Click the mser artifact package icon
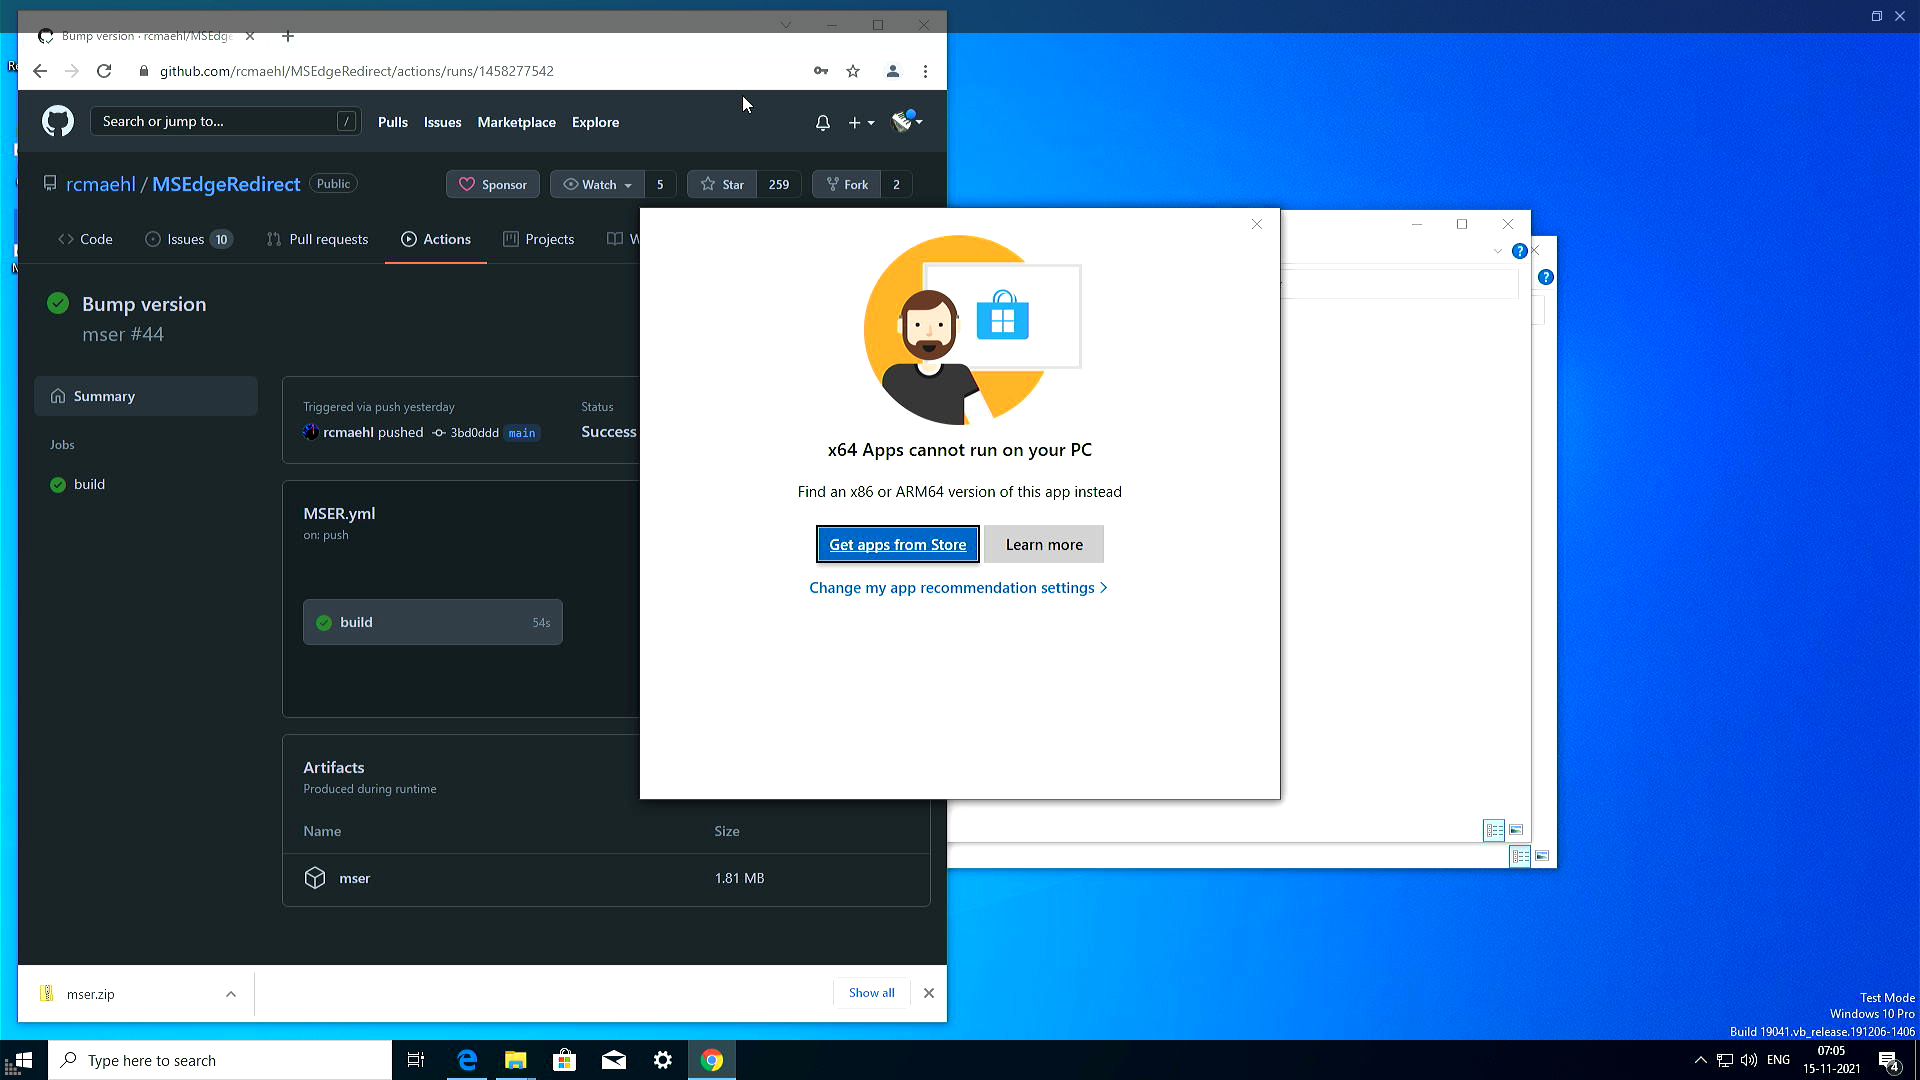This screenshot has width=1920, height=1080. click(315, 877)
